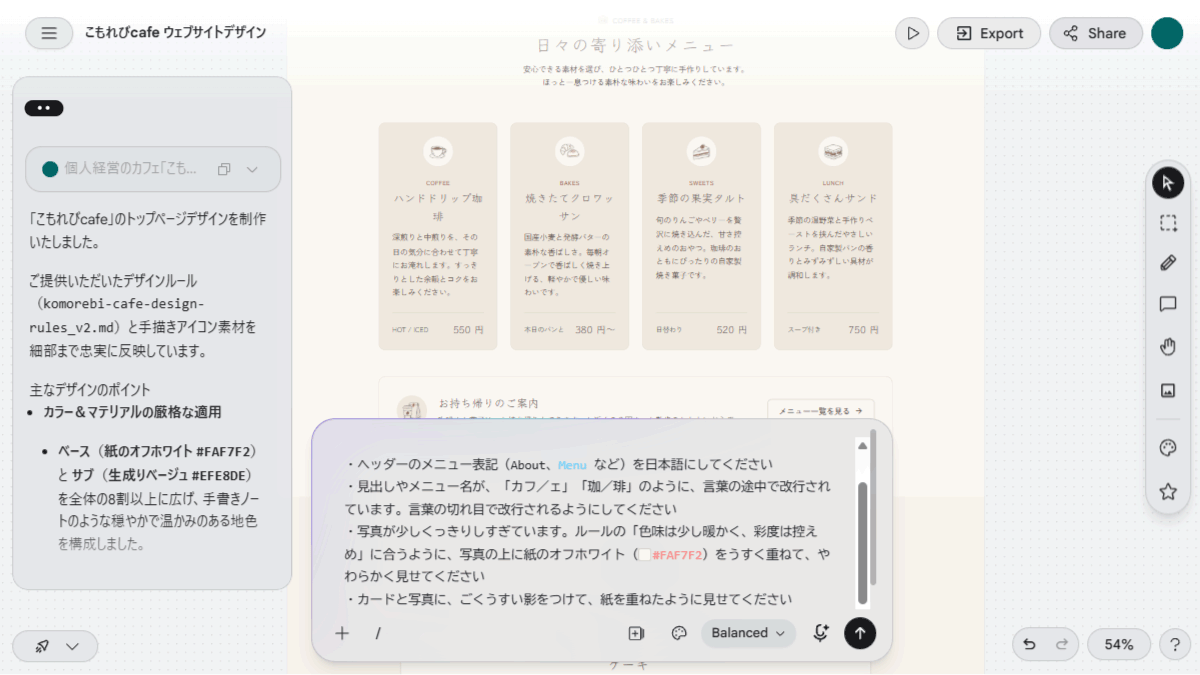Viewport: 1200px width, 675px height.
Task: Click the prompt scrollbar up arrow
Action: click(x=862, y=445)
